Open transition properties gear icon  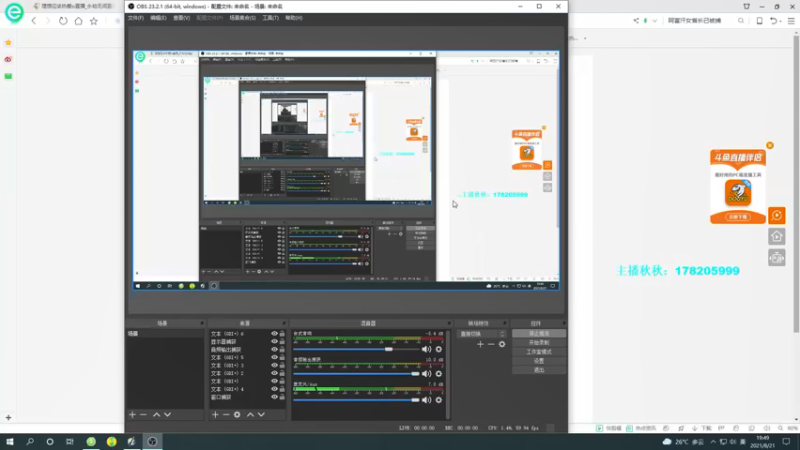(502, 344)
